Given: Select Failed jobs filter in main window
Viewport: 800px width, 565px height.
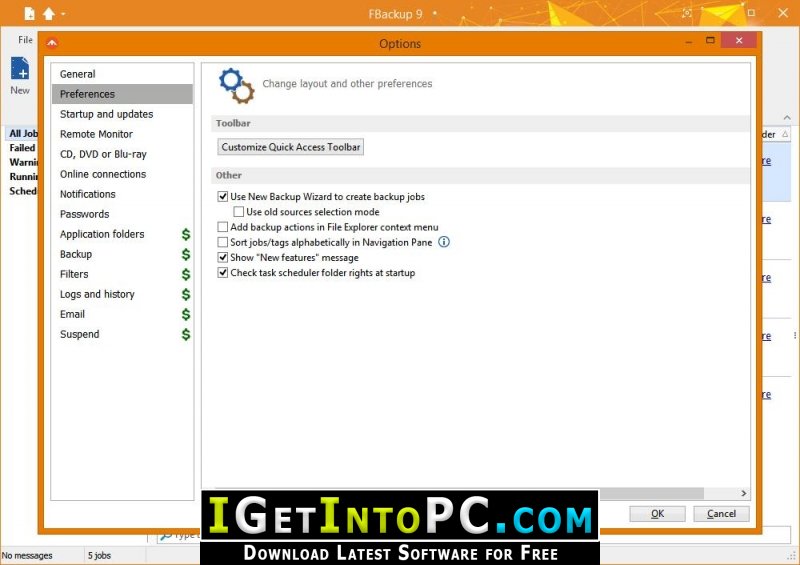Looking at the screenshot, I should coord(22,148).
